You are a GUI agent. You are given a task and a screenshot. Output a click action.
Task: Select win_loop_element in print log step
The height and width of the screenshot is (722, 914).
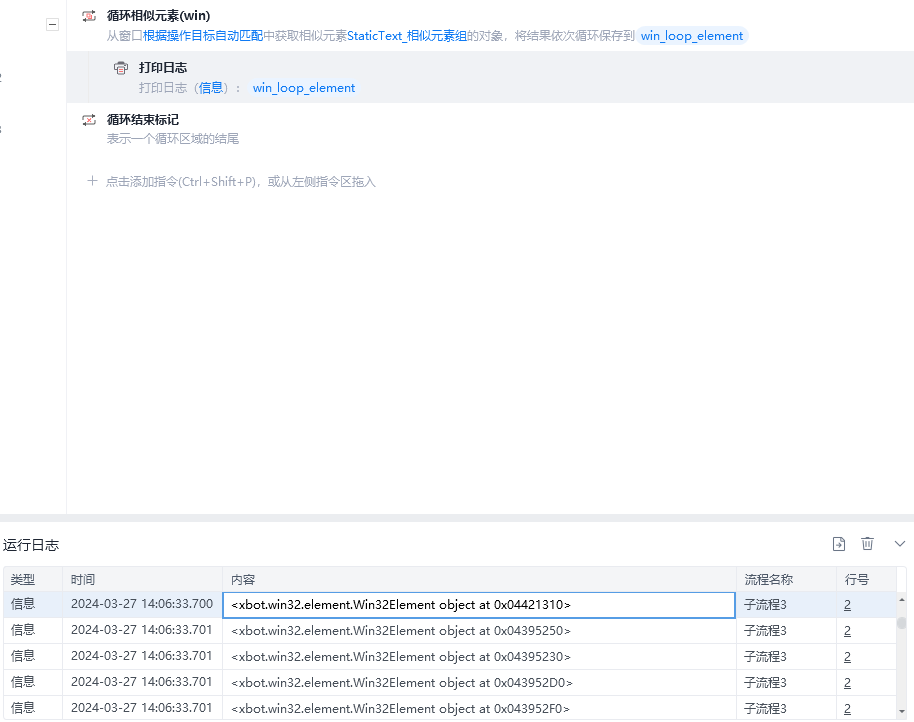coord(304,88)
